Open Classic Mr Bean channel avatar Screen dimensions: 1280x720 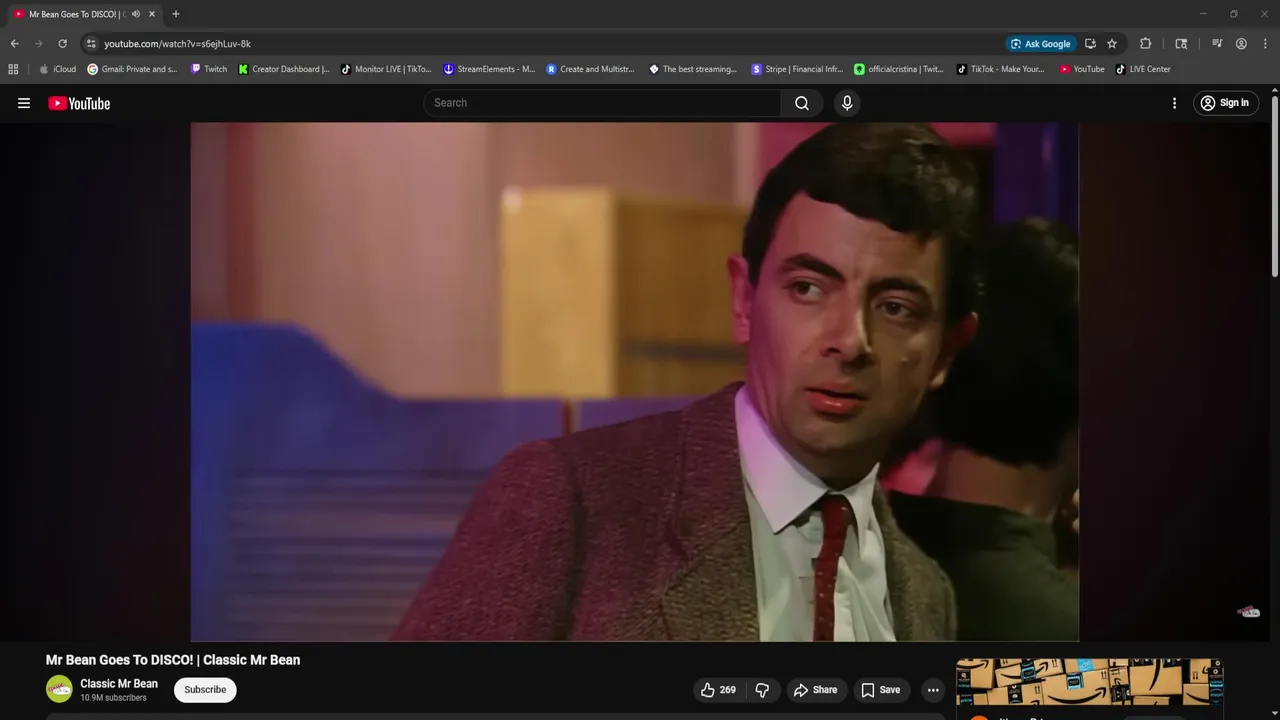point(59,689)
